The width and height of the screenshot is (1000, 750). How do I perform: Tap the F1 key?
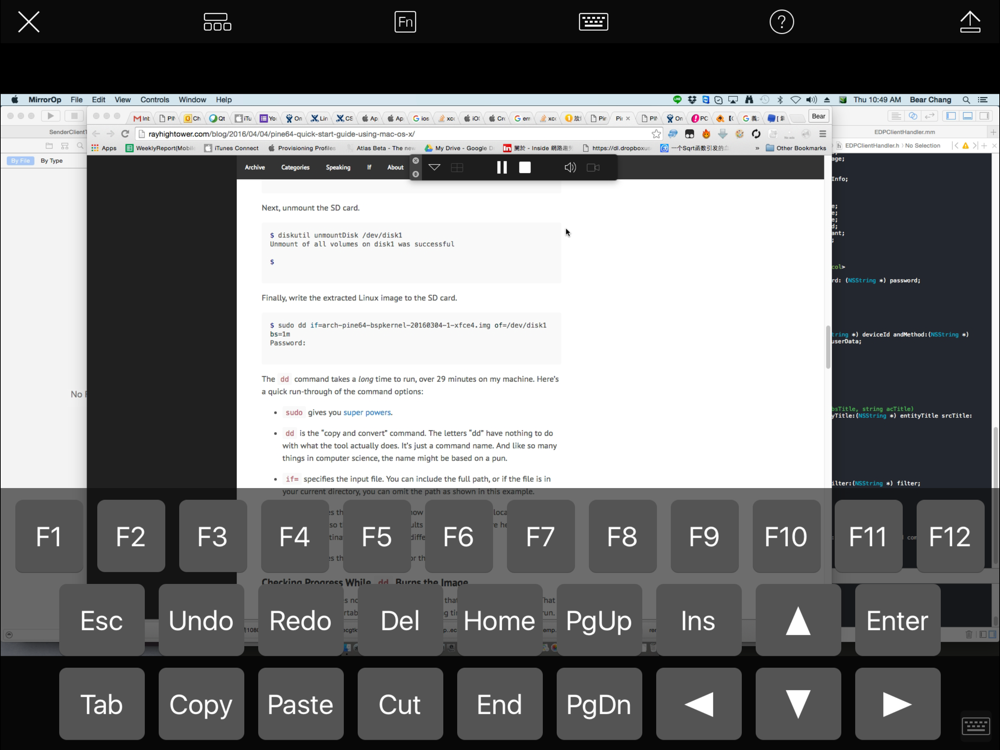[x=48, y=536]
